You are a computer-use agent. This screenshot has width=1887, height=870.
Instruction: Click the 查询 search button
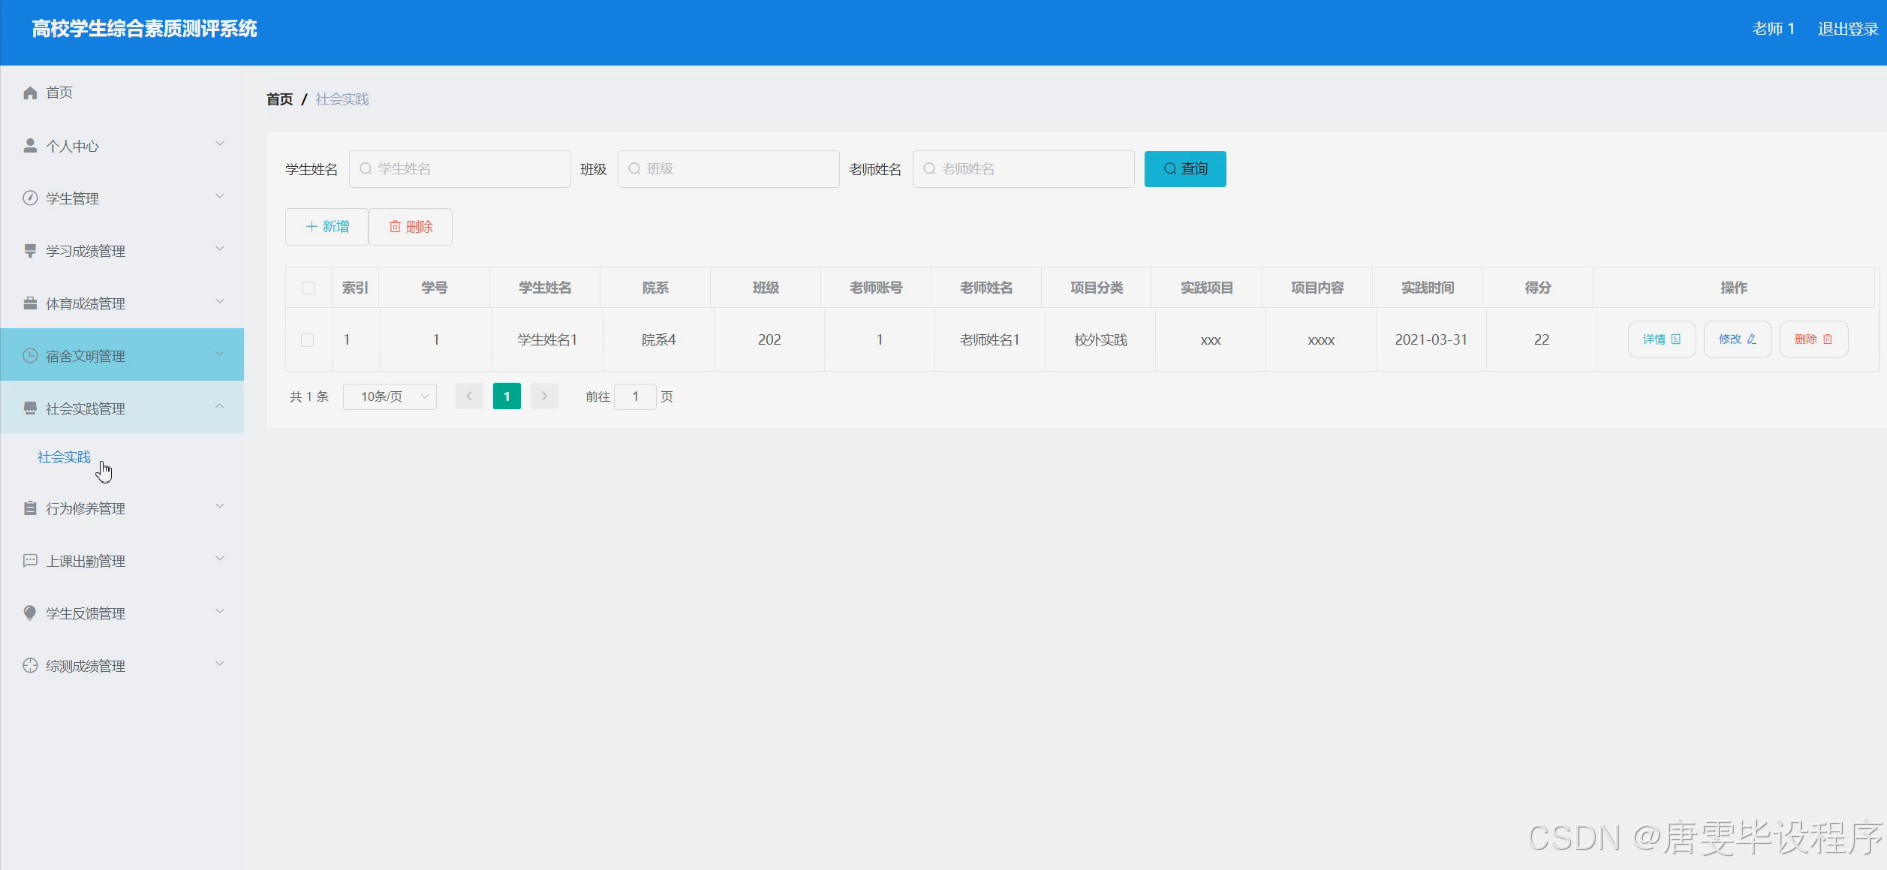tap(1185, 169)
